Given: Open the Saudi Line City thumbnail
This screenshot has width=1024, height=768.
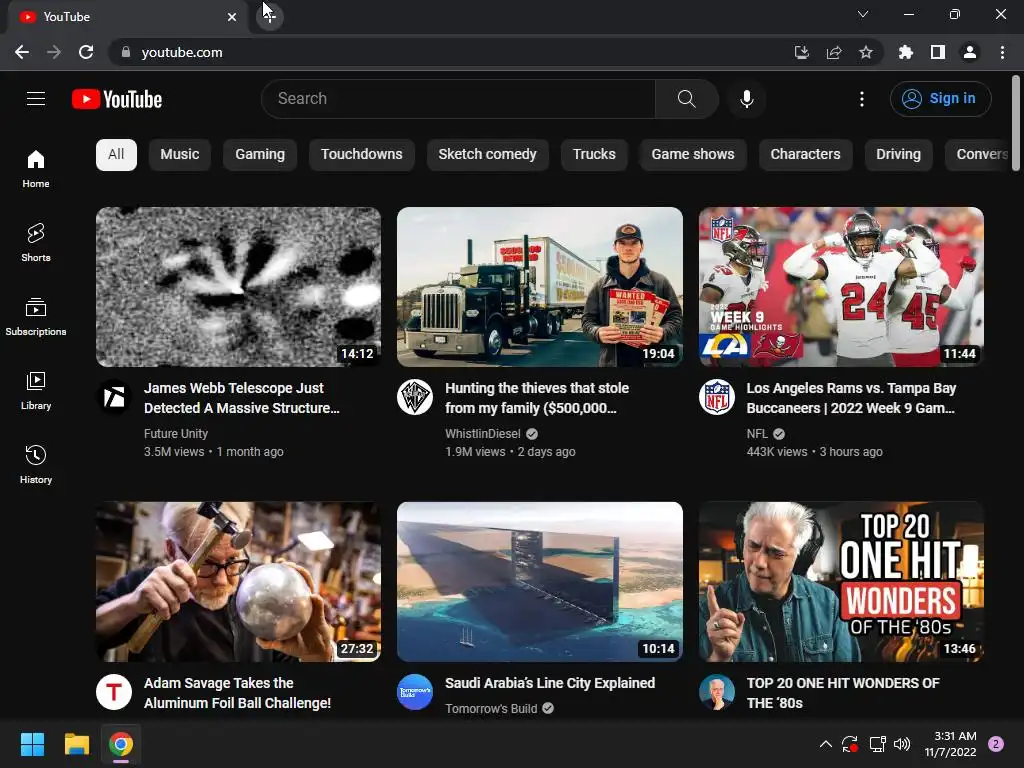Looking at the screenshot, I should coord(540,582).
